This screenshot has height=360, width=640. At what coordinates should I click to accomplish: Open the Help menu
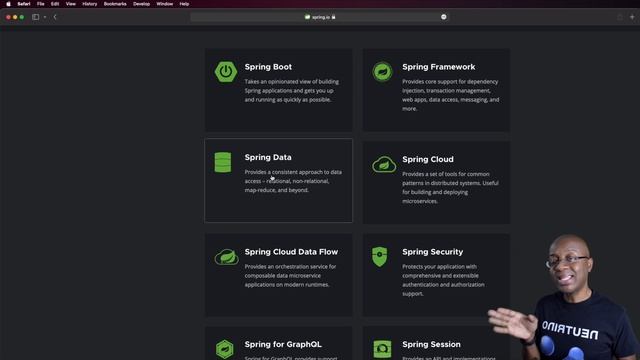click(184, 4)
